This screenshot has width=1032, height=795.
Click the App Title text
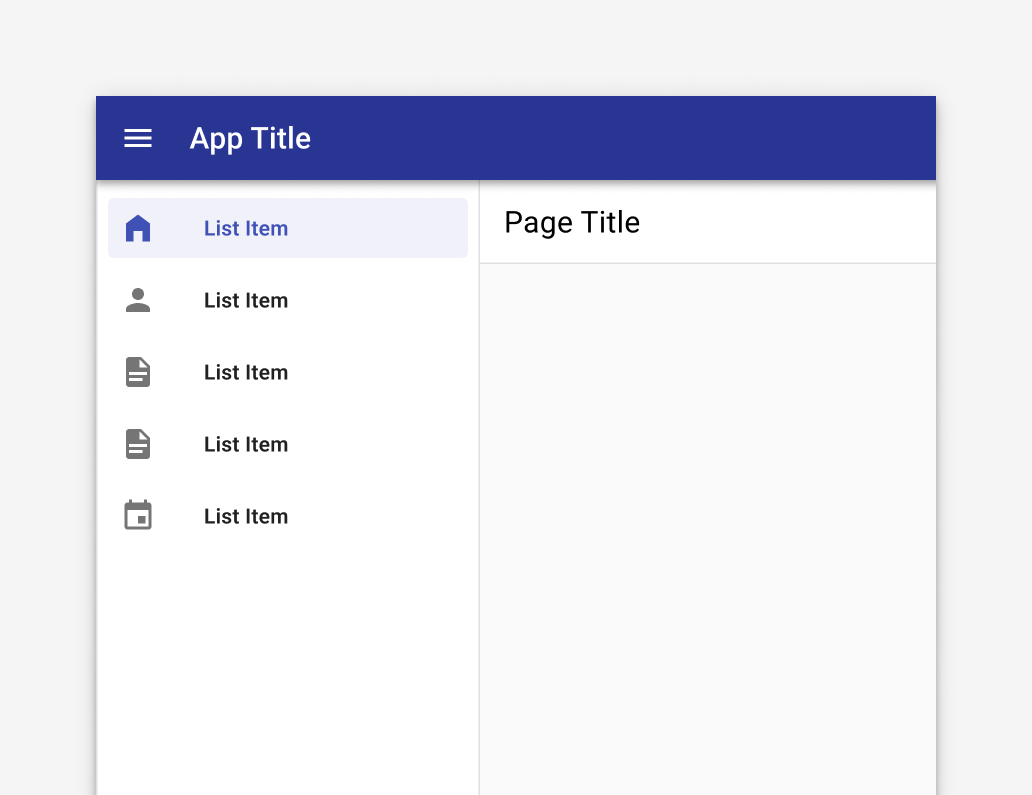(x=250, y=139)
